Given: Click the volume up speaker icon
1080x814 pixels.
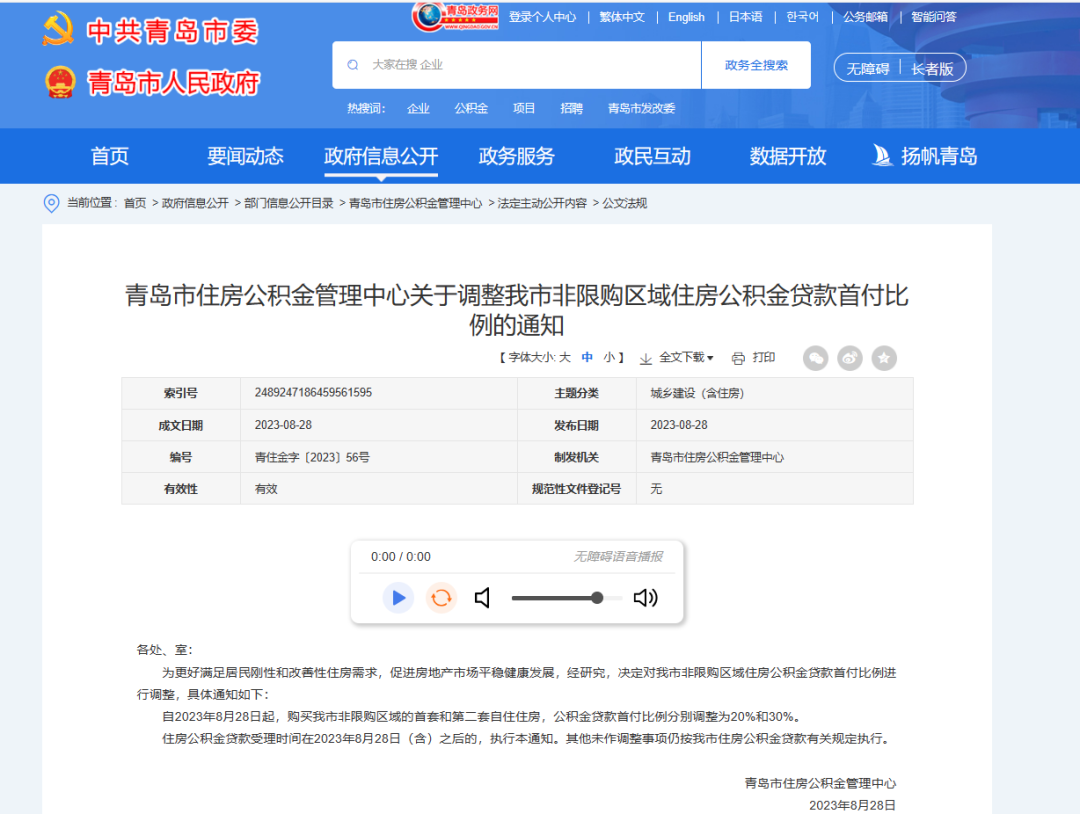Looking at the screenshot, I should click(645, 598).
